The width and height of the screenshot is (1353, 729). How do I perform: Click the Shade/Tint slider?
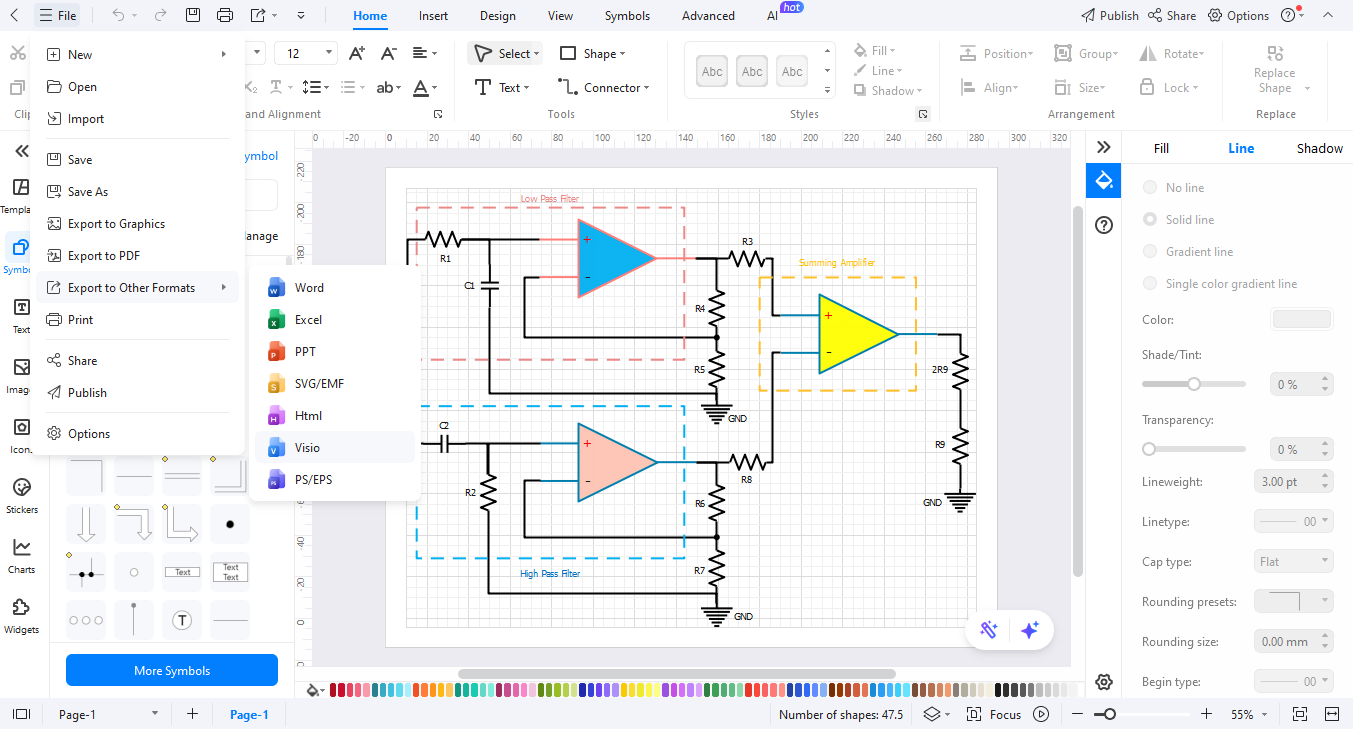tap(1194, 384)
